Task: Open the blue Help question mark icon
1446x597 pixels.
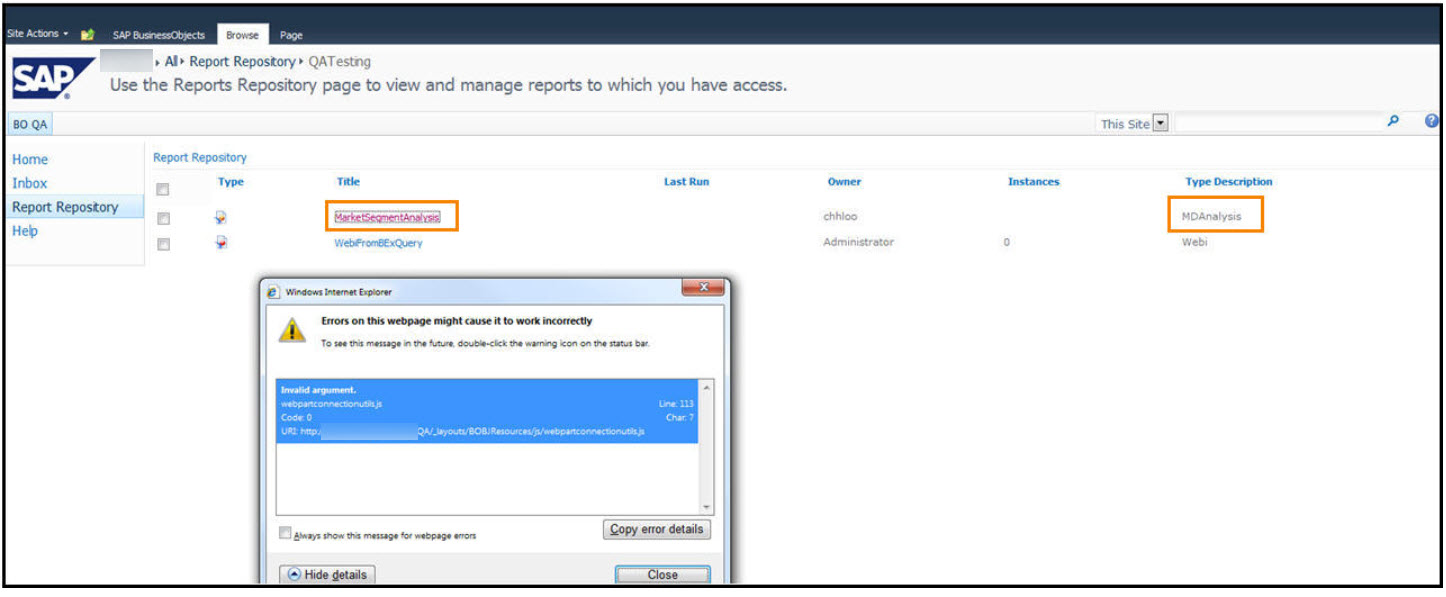Action: click(x=1432, y=122)
